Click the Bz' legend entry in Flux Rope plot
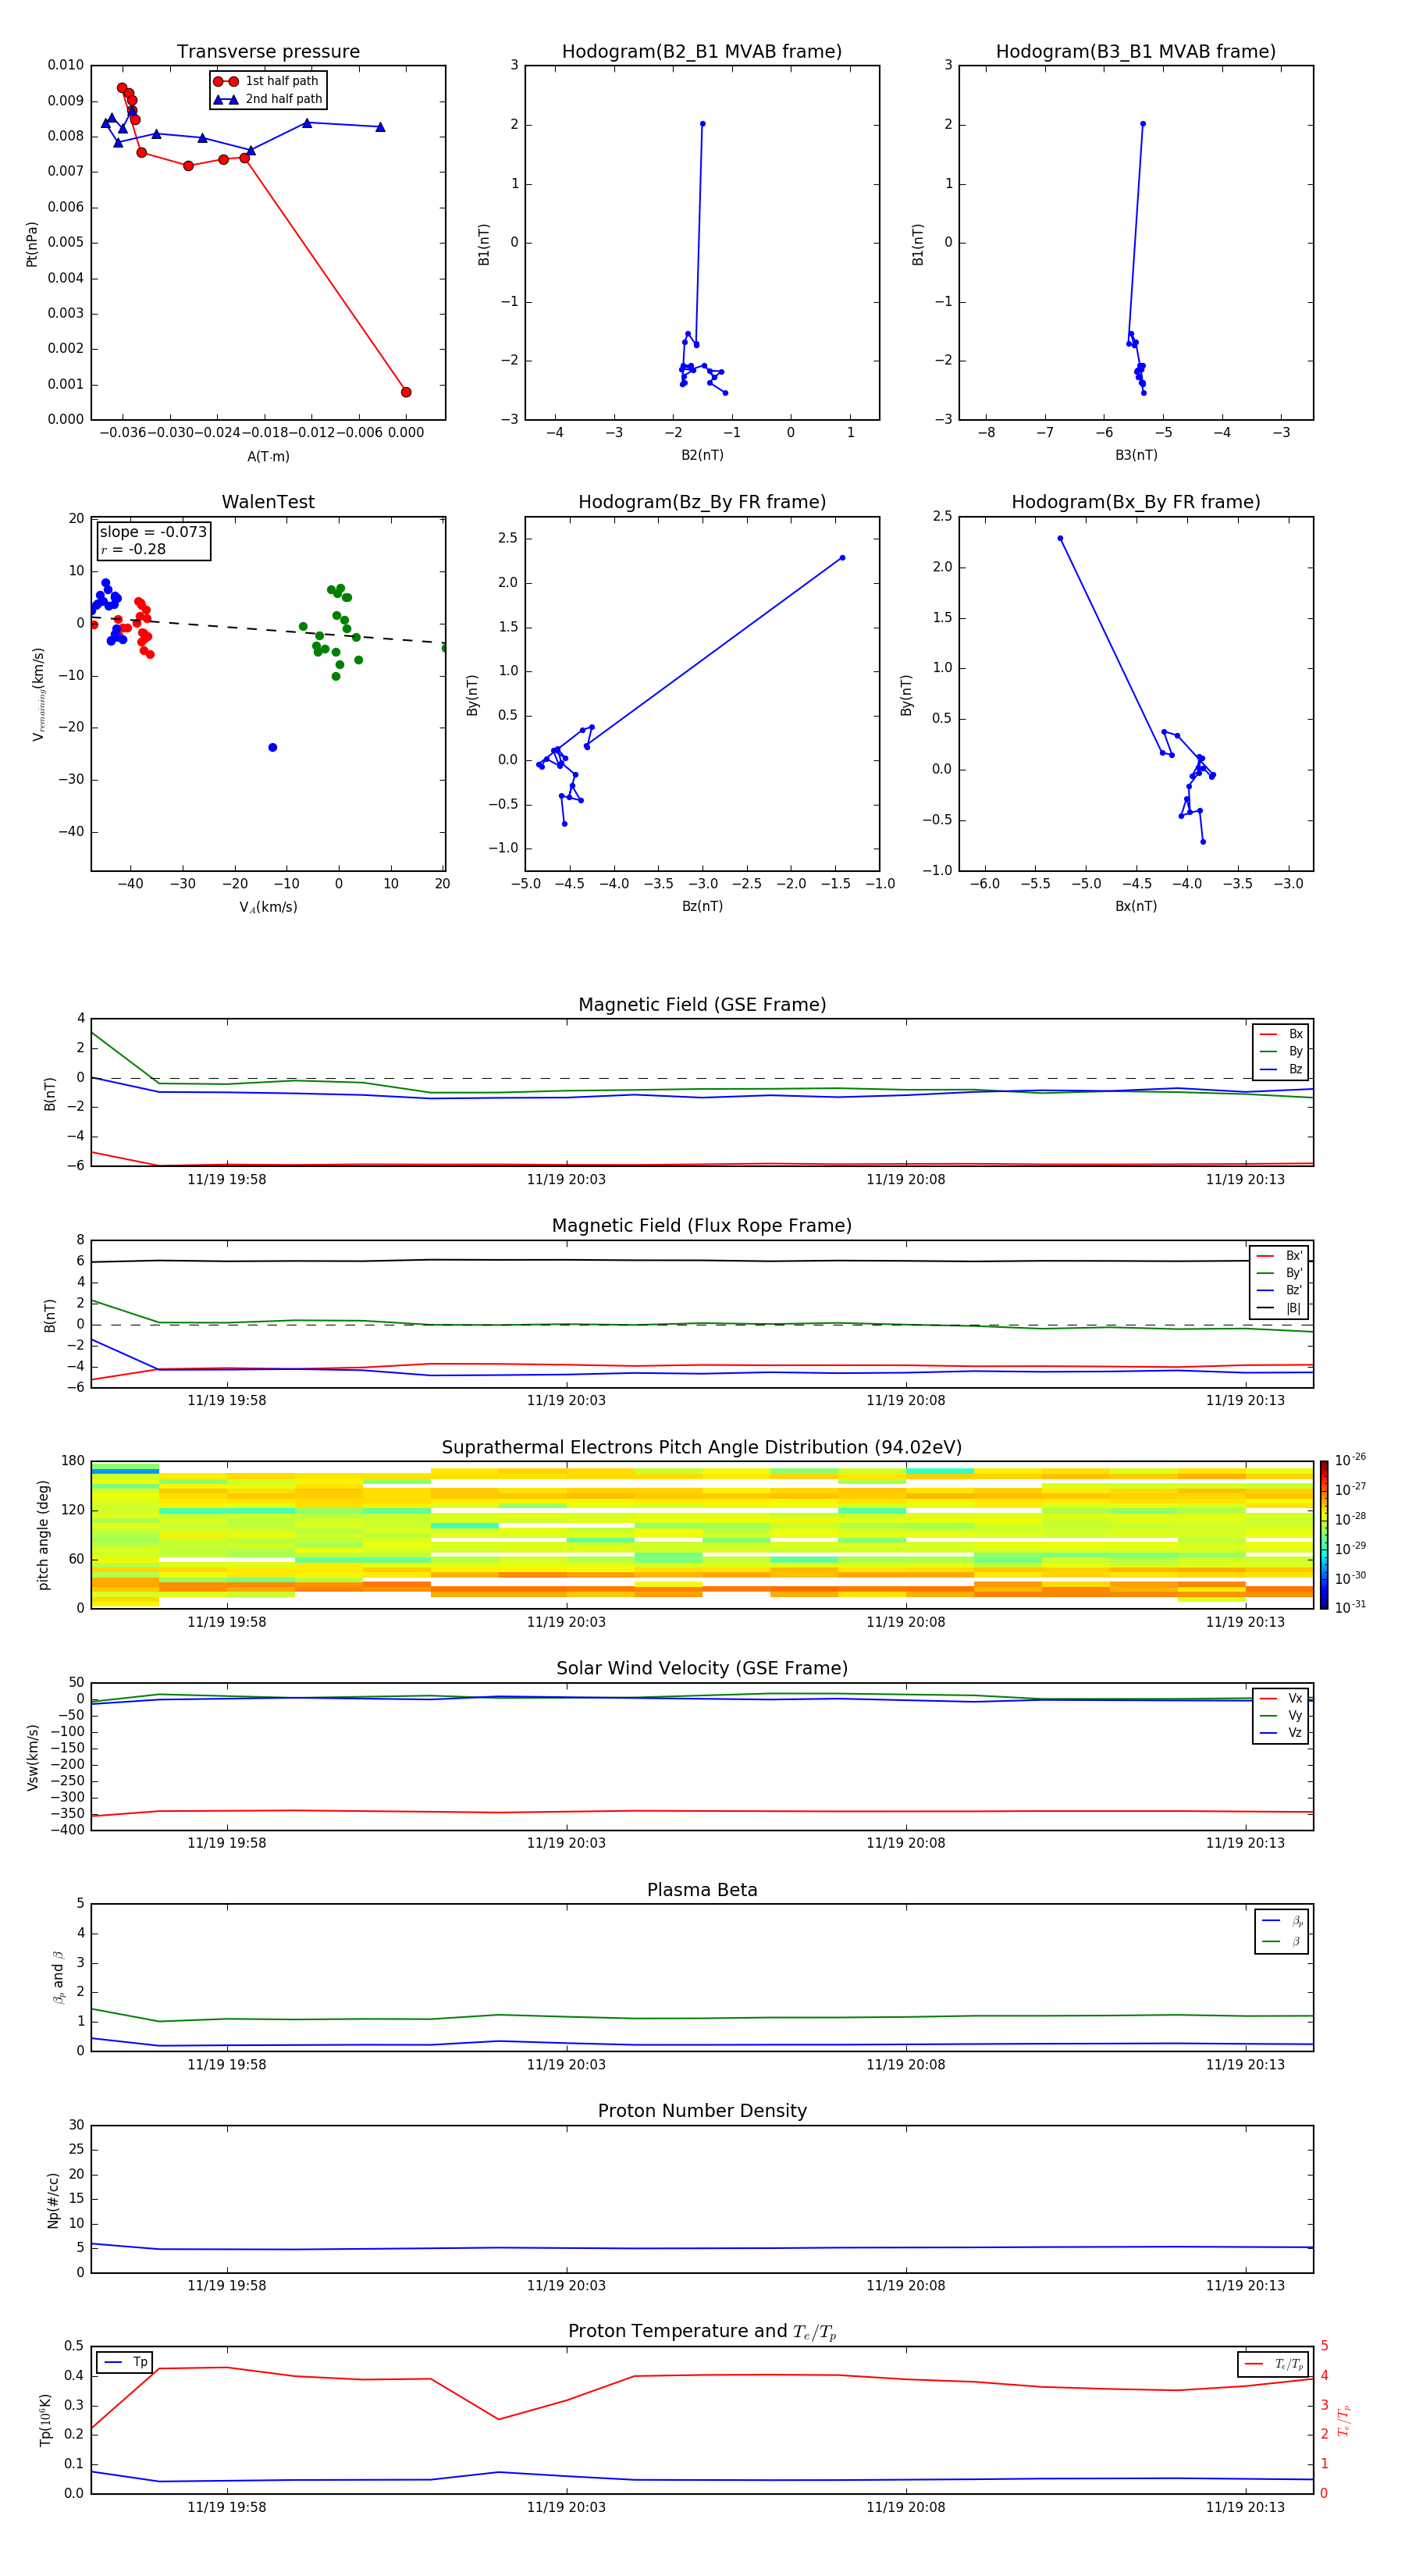1405x2576 pixels. pyautogui.click(x=1280, y=1290)
